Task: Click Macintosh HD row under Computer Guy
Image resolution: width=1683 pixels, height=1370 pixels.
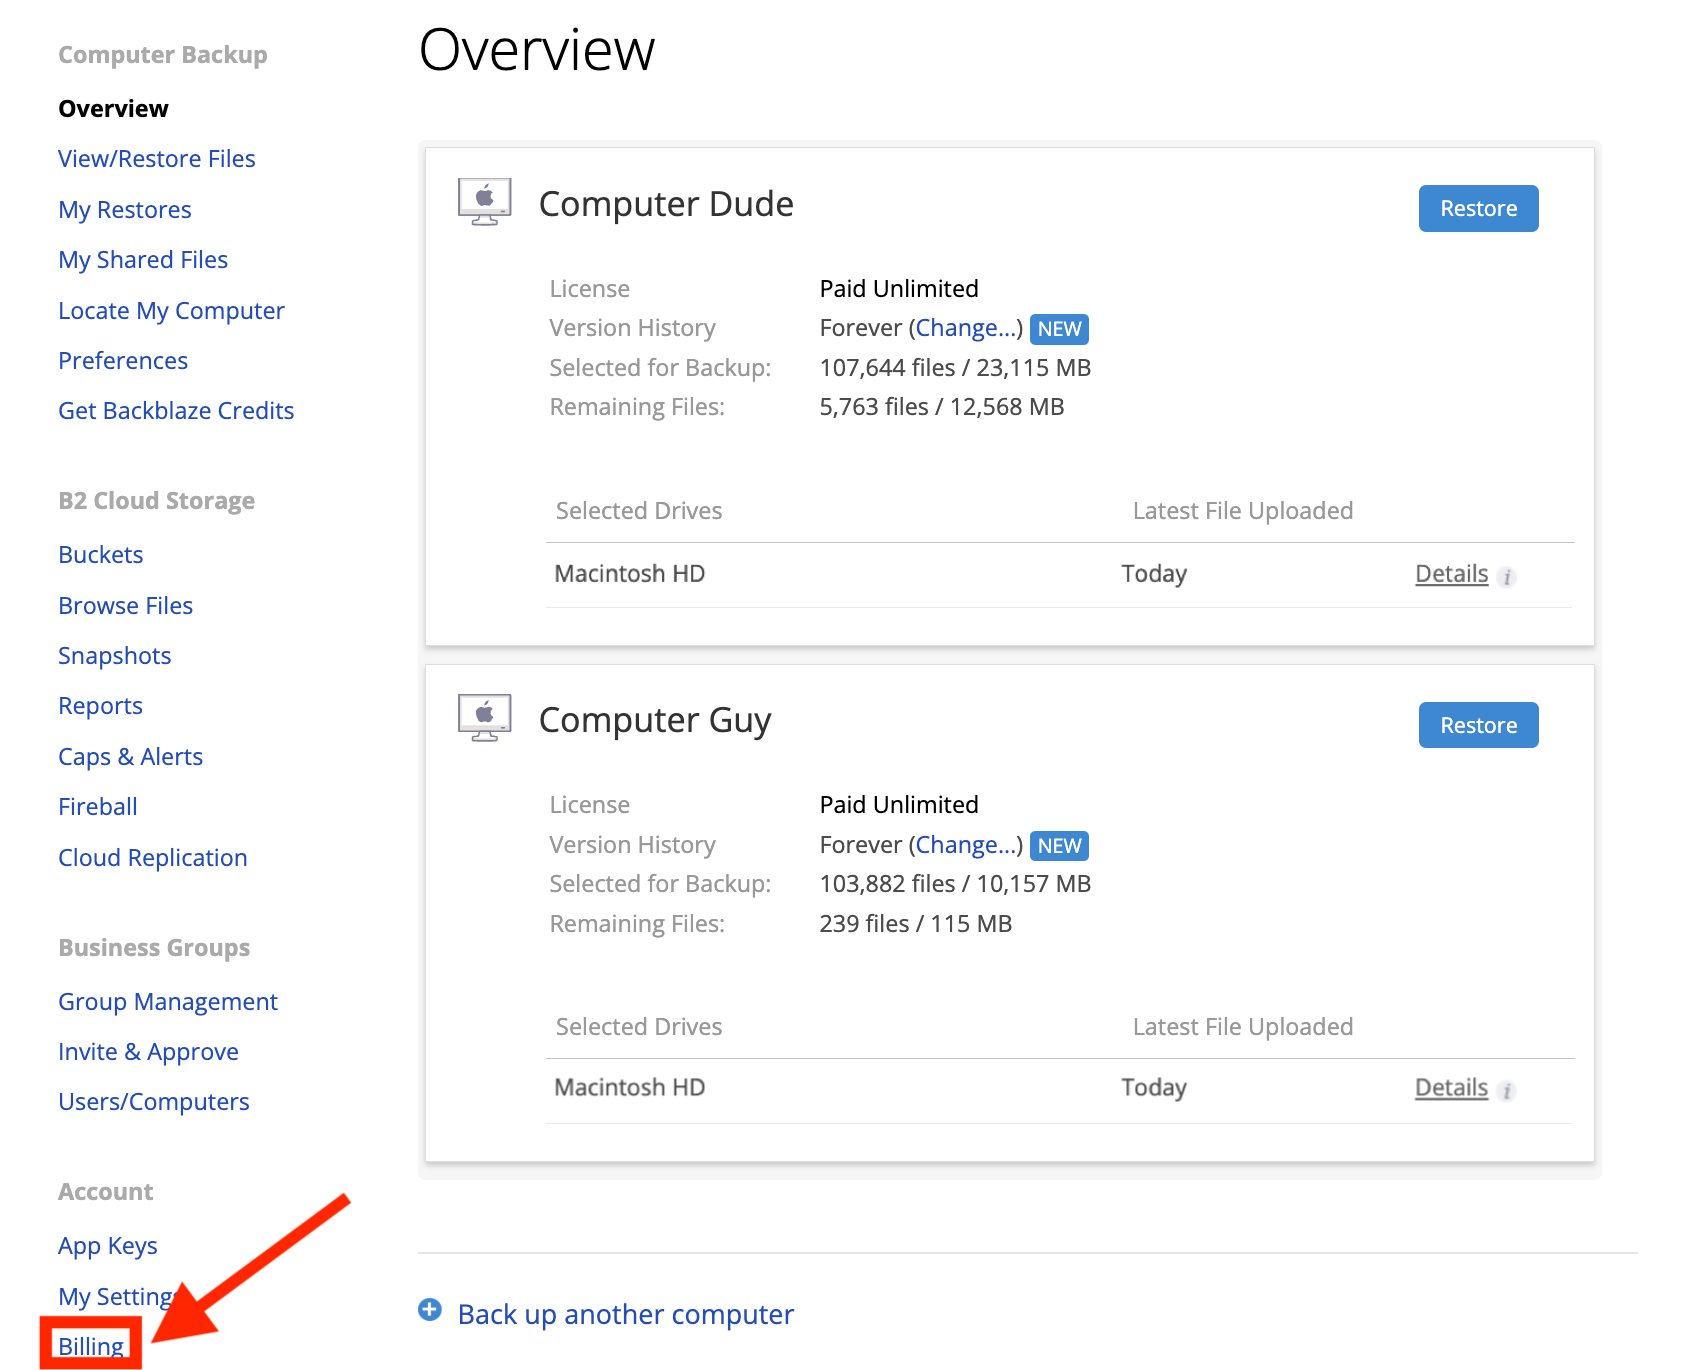Action: coord(1059,1090)
